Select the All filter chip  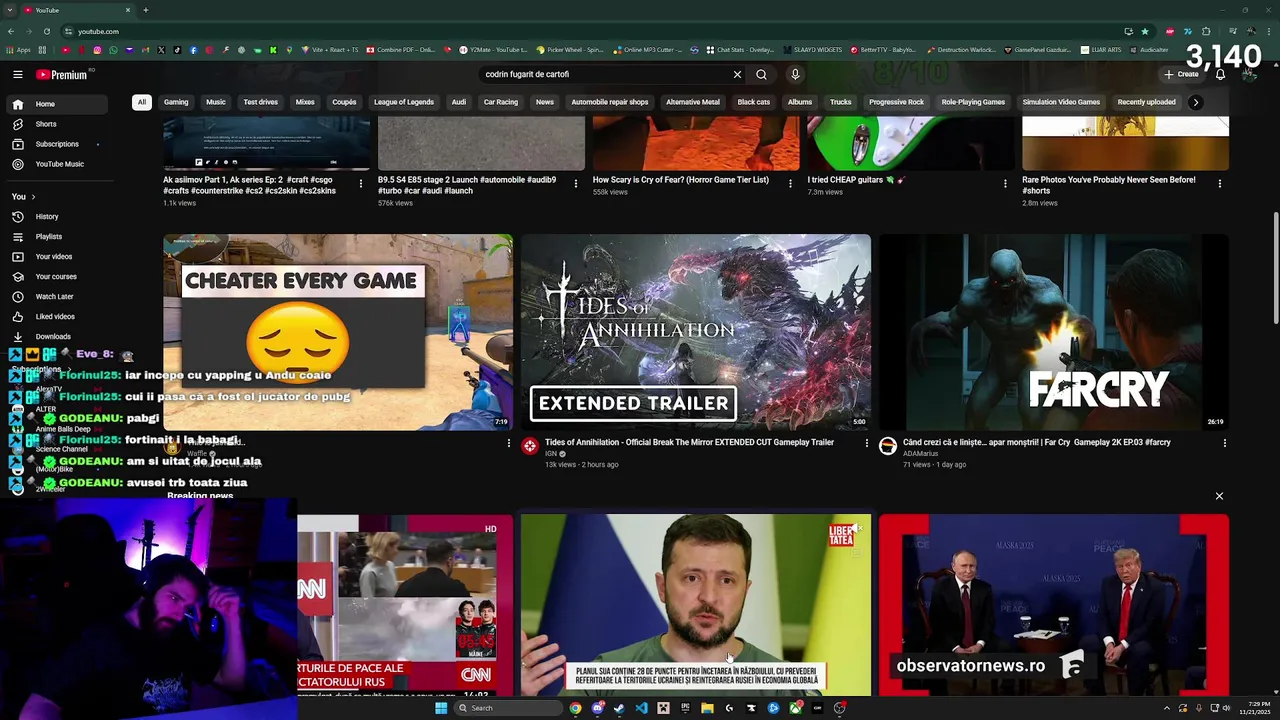(142, 102)
